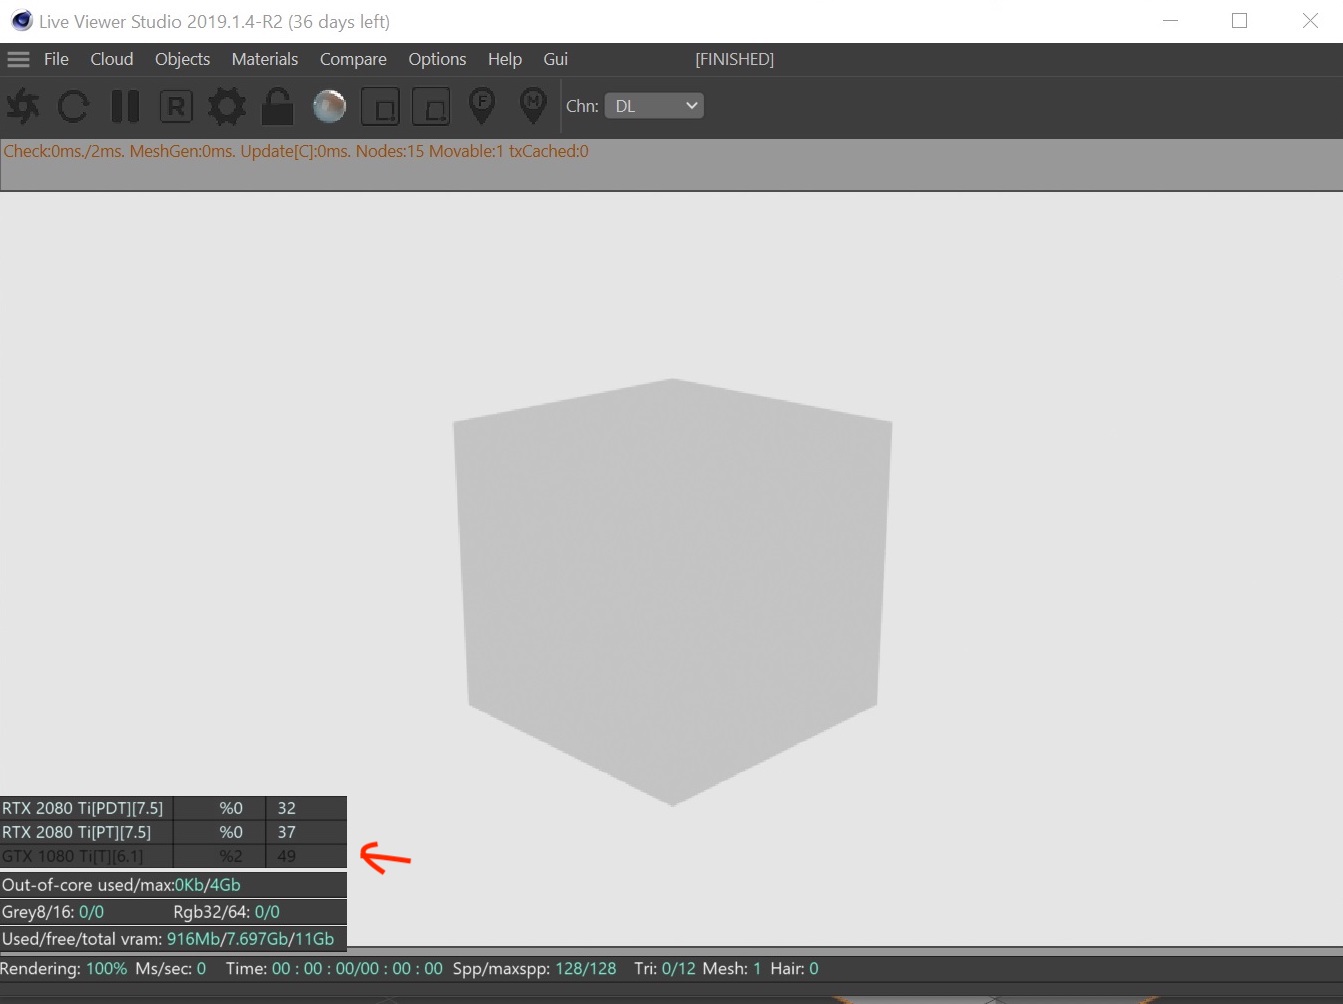This screenshot has height=1004, width=1343.
Task: Activate pick focus F pin icon
Action: pyautogui.click(x=482, y=106)
